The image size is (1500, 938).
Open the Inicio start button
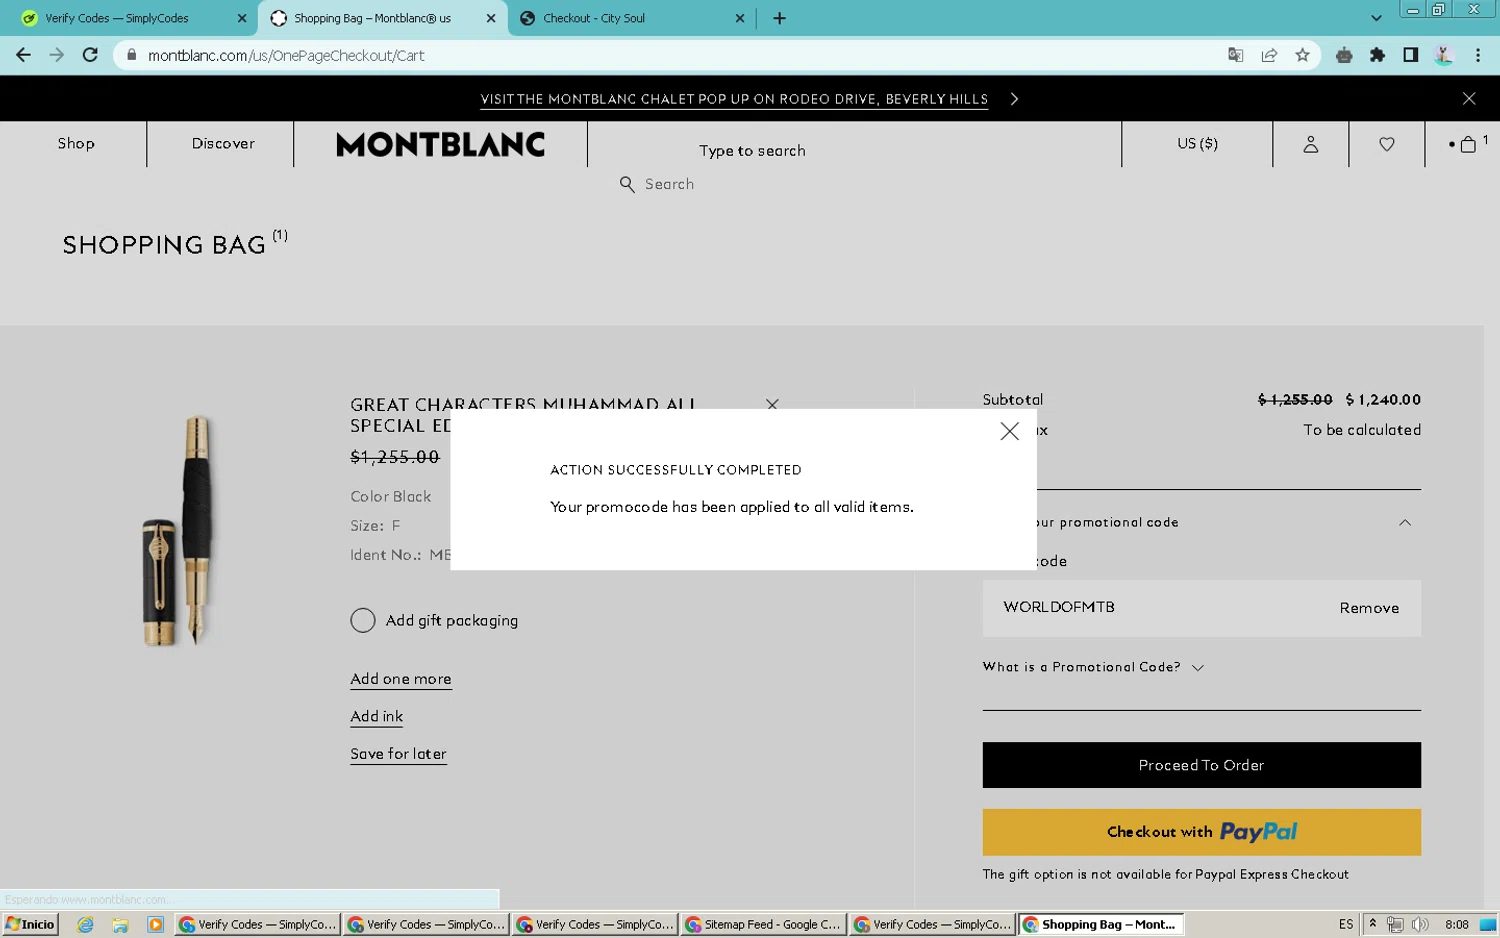click(31, 924)
